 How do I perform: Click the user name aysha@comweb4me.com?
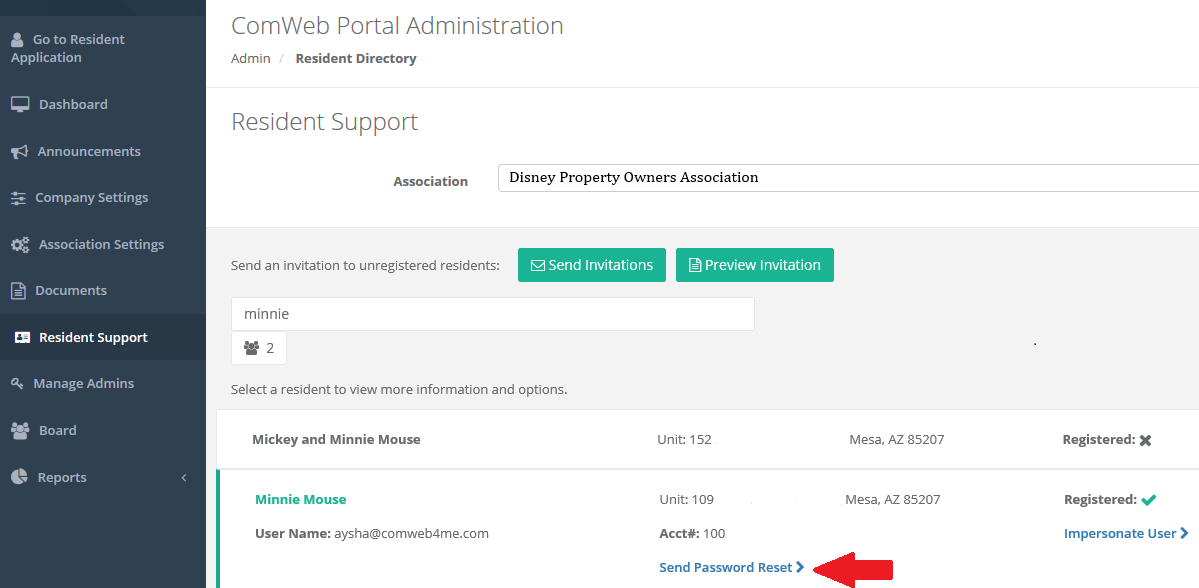click(x=411, y=534)
